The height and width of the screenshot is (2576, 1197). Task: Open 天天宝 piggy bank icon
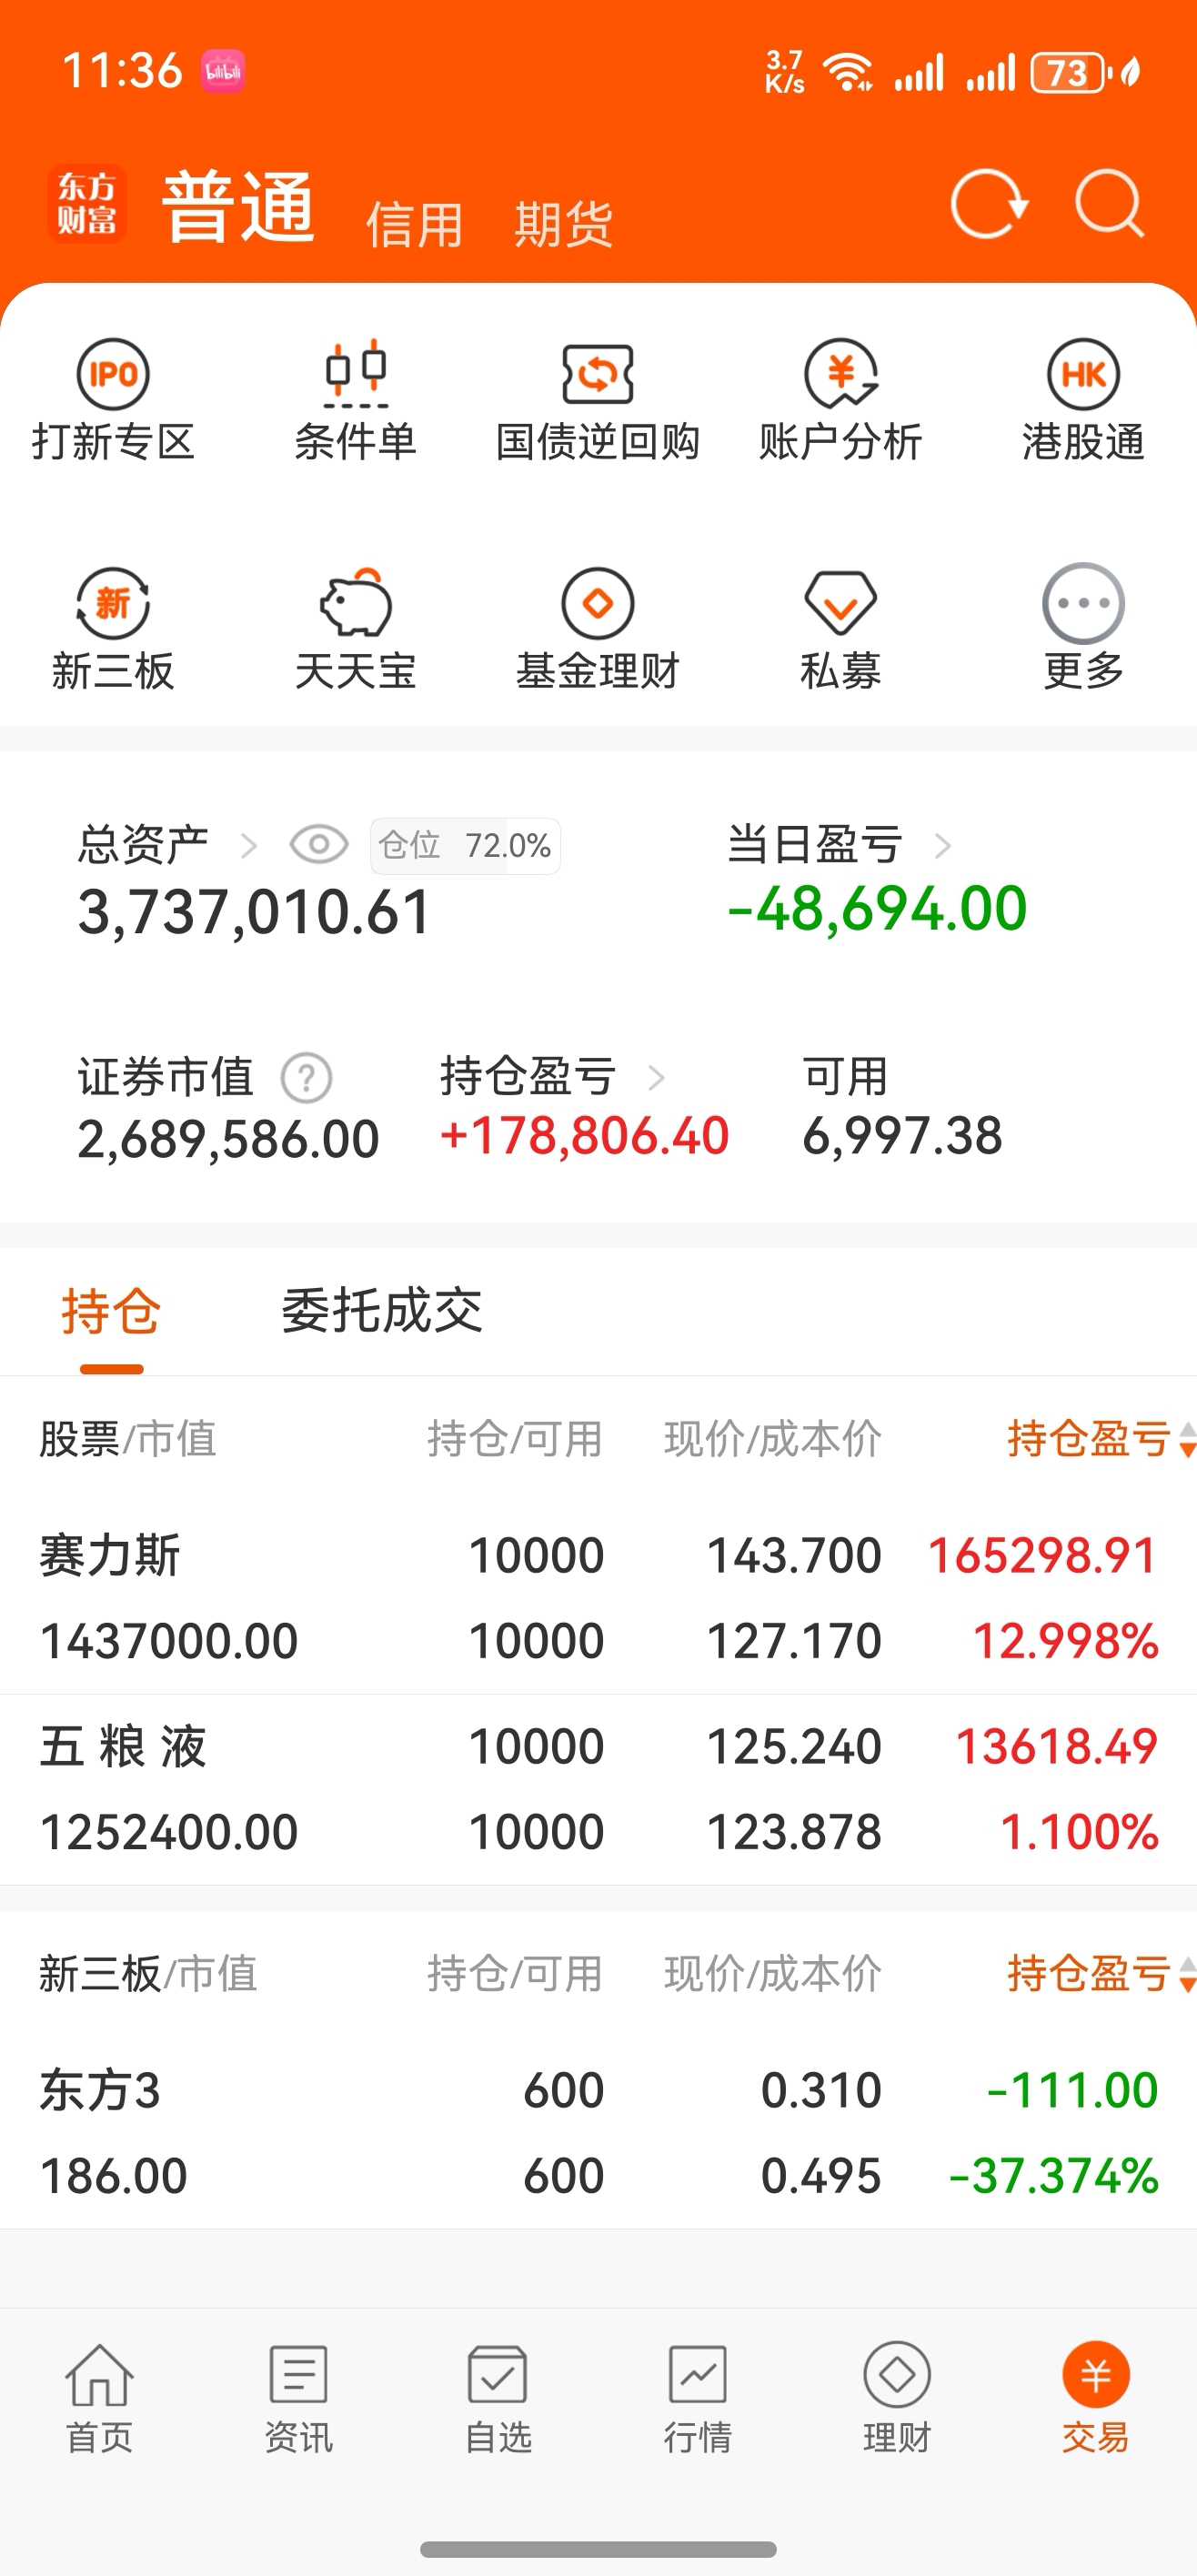[355, 603]
